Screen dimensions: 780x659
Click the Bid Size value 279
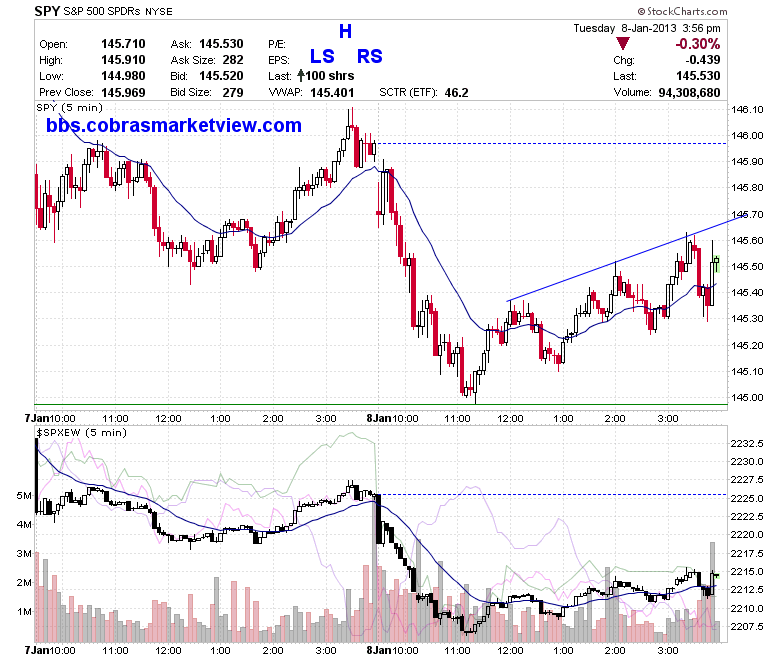233,93
